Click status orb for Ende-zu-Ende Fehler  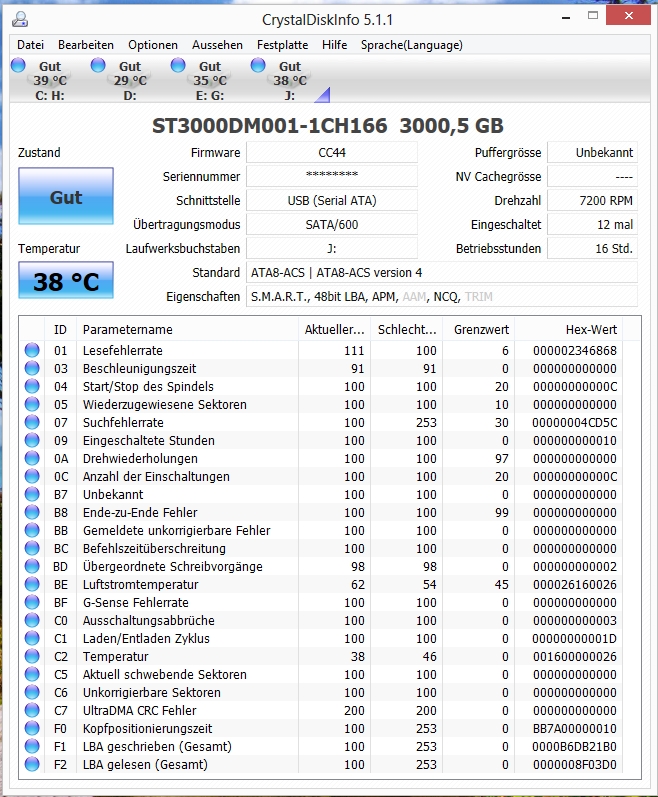pos(32,512)
